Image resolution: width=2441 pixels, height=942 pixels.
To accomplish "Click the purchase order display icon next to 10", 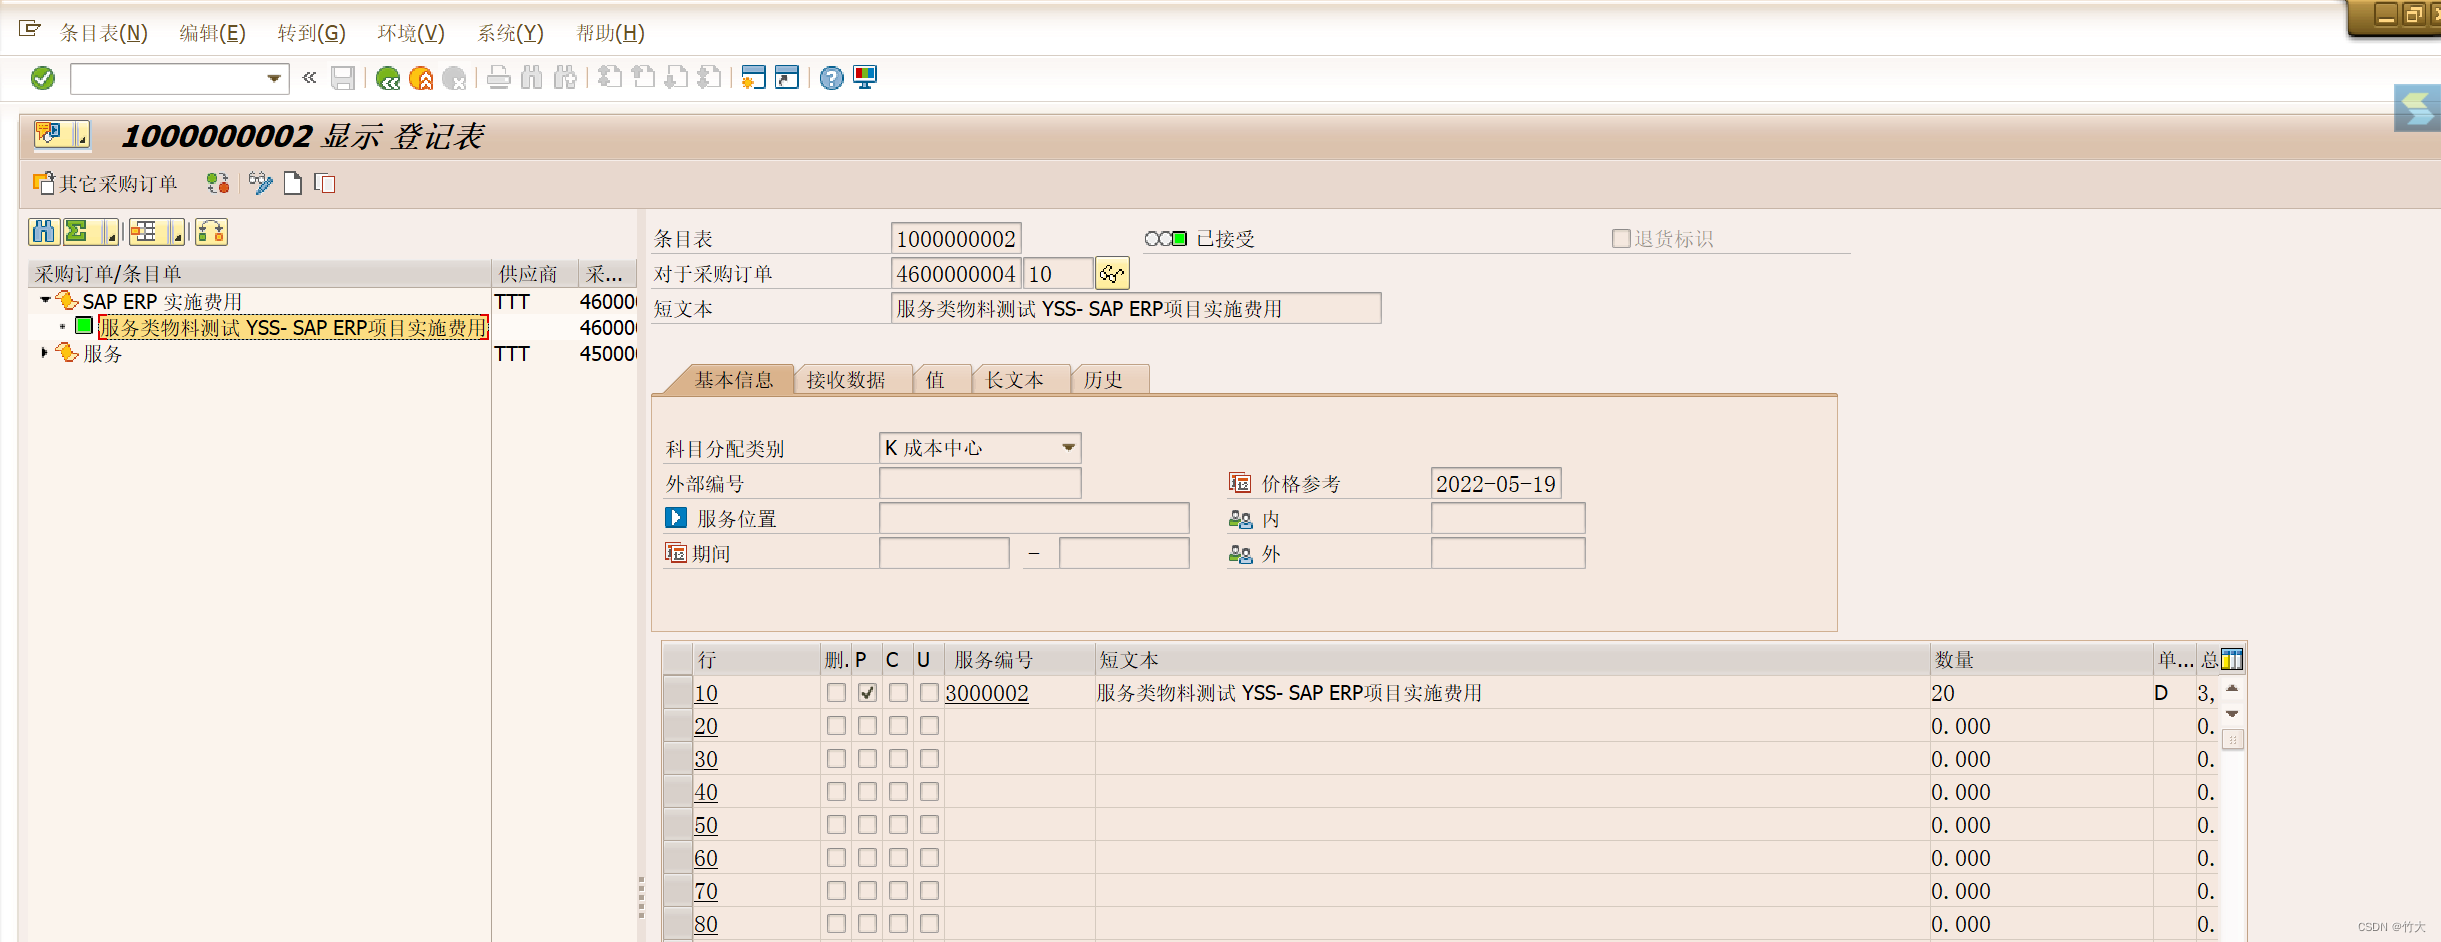I will (x=1112, y=273).
